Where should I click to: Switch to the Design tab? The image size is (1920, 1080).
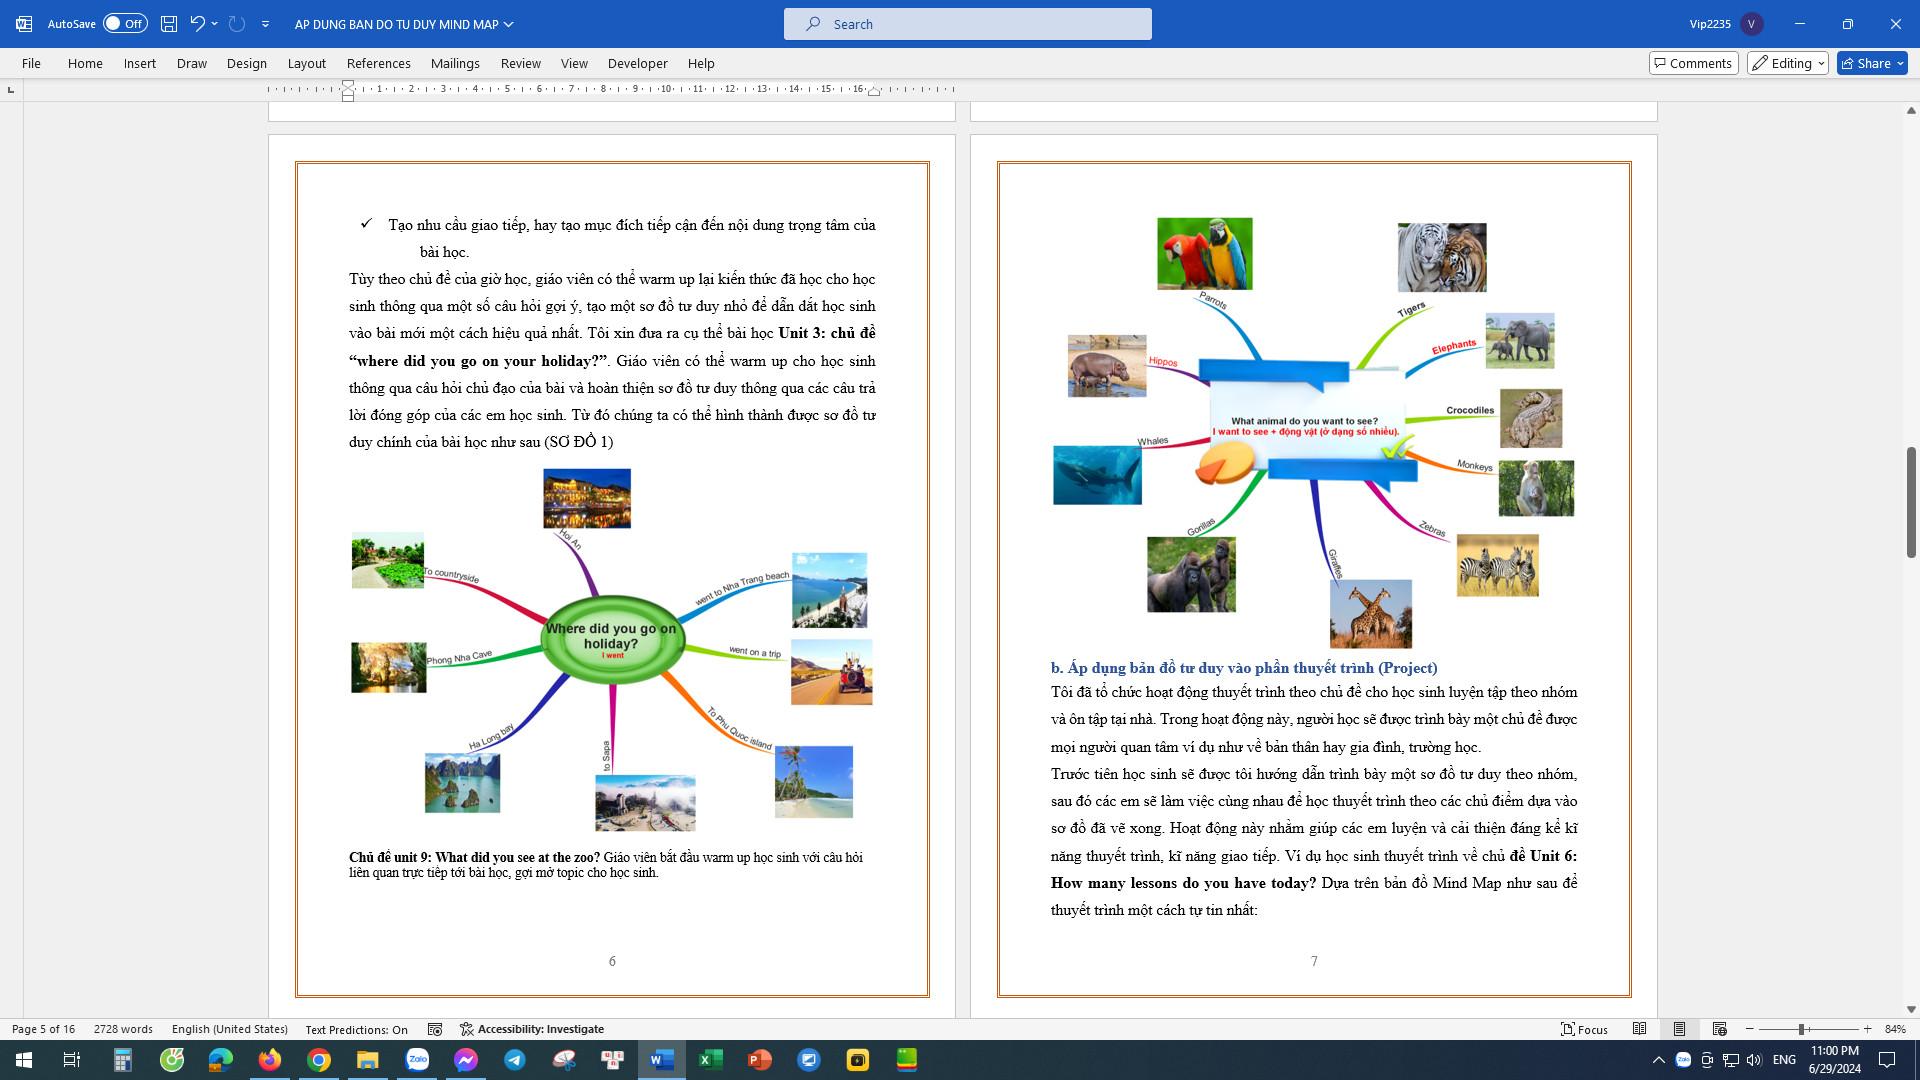point(247,63)
